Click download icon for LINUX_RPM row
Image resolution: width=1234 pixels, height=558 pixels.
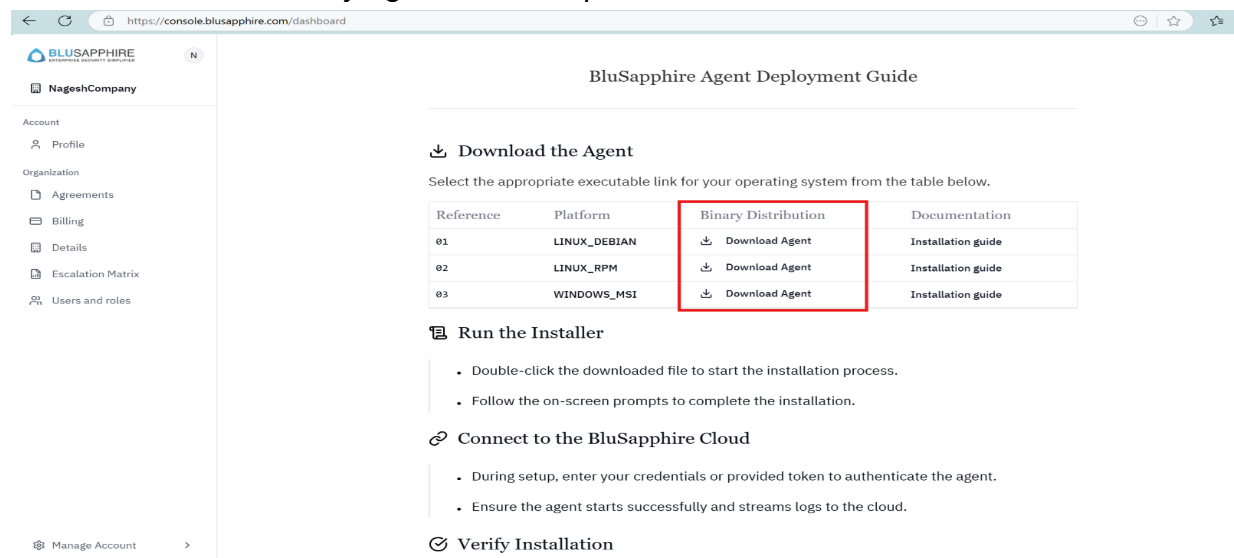click(707, 267)
